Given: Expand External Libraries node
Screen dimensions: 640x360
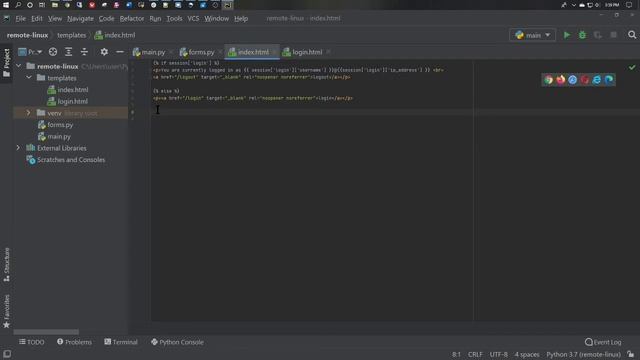Looking at the screenshot, I should pos(18,148).
